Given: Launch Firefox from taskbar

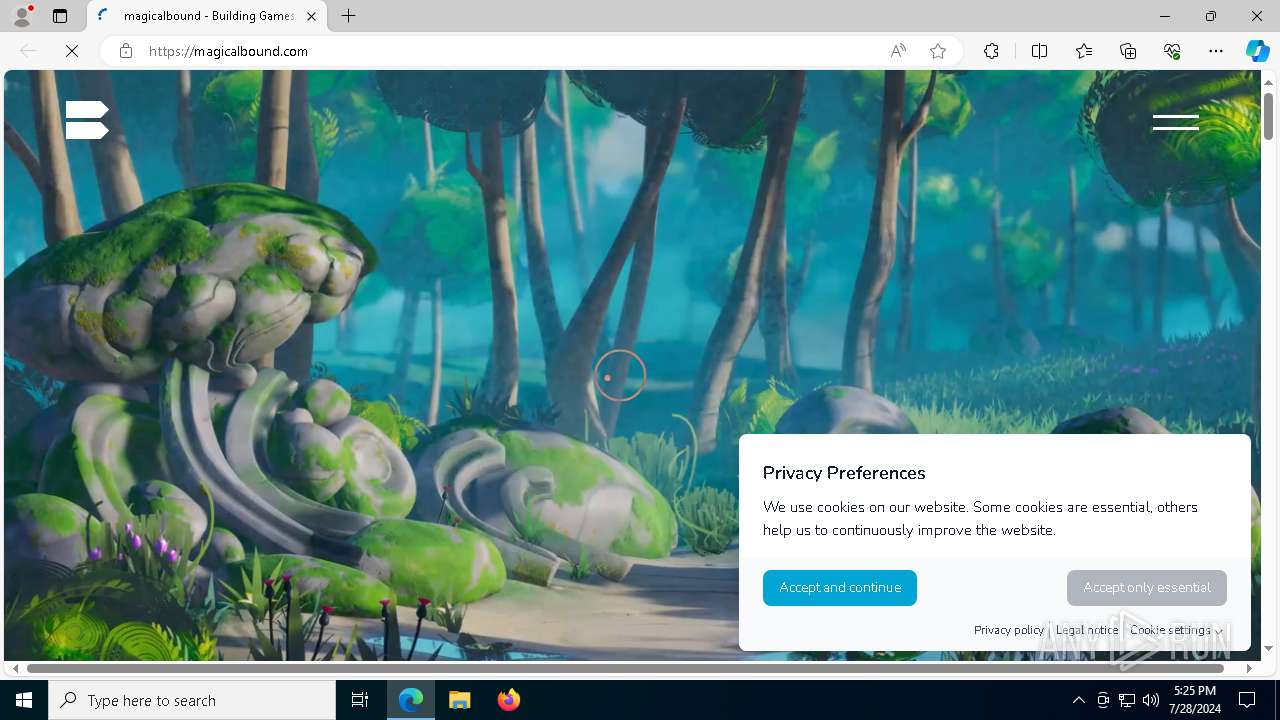Looking at the screenshot, I should point(509,700).
